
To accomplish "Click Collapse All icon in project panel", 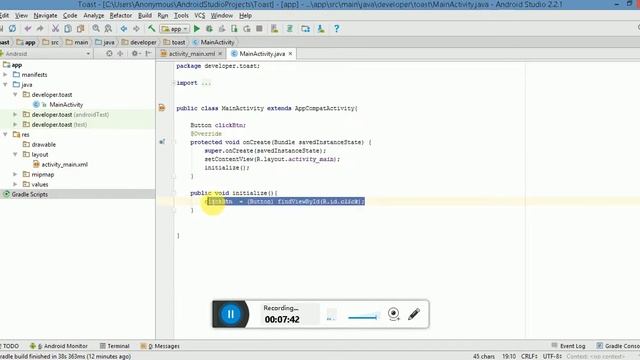I will pos(120,53).
